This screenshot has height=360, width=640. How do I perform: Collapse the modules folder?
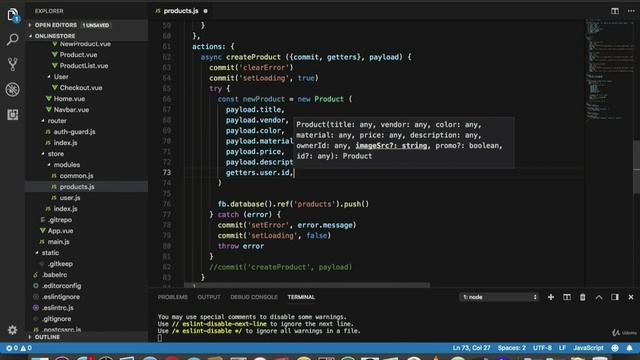67,165
